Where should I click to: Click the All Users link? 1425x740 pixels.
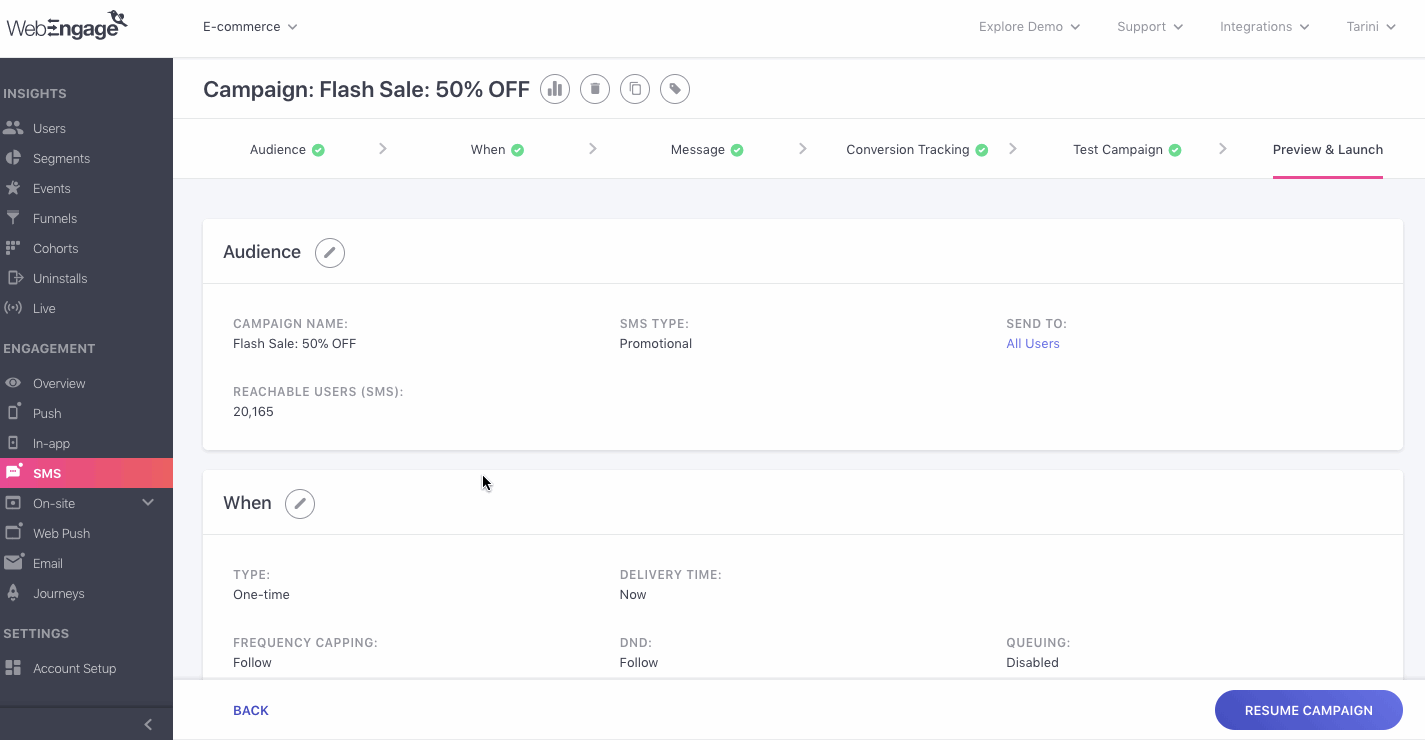1033,344
